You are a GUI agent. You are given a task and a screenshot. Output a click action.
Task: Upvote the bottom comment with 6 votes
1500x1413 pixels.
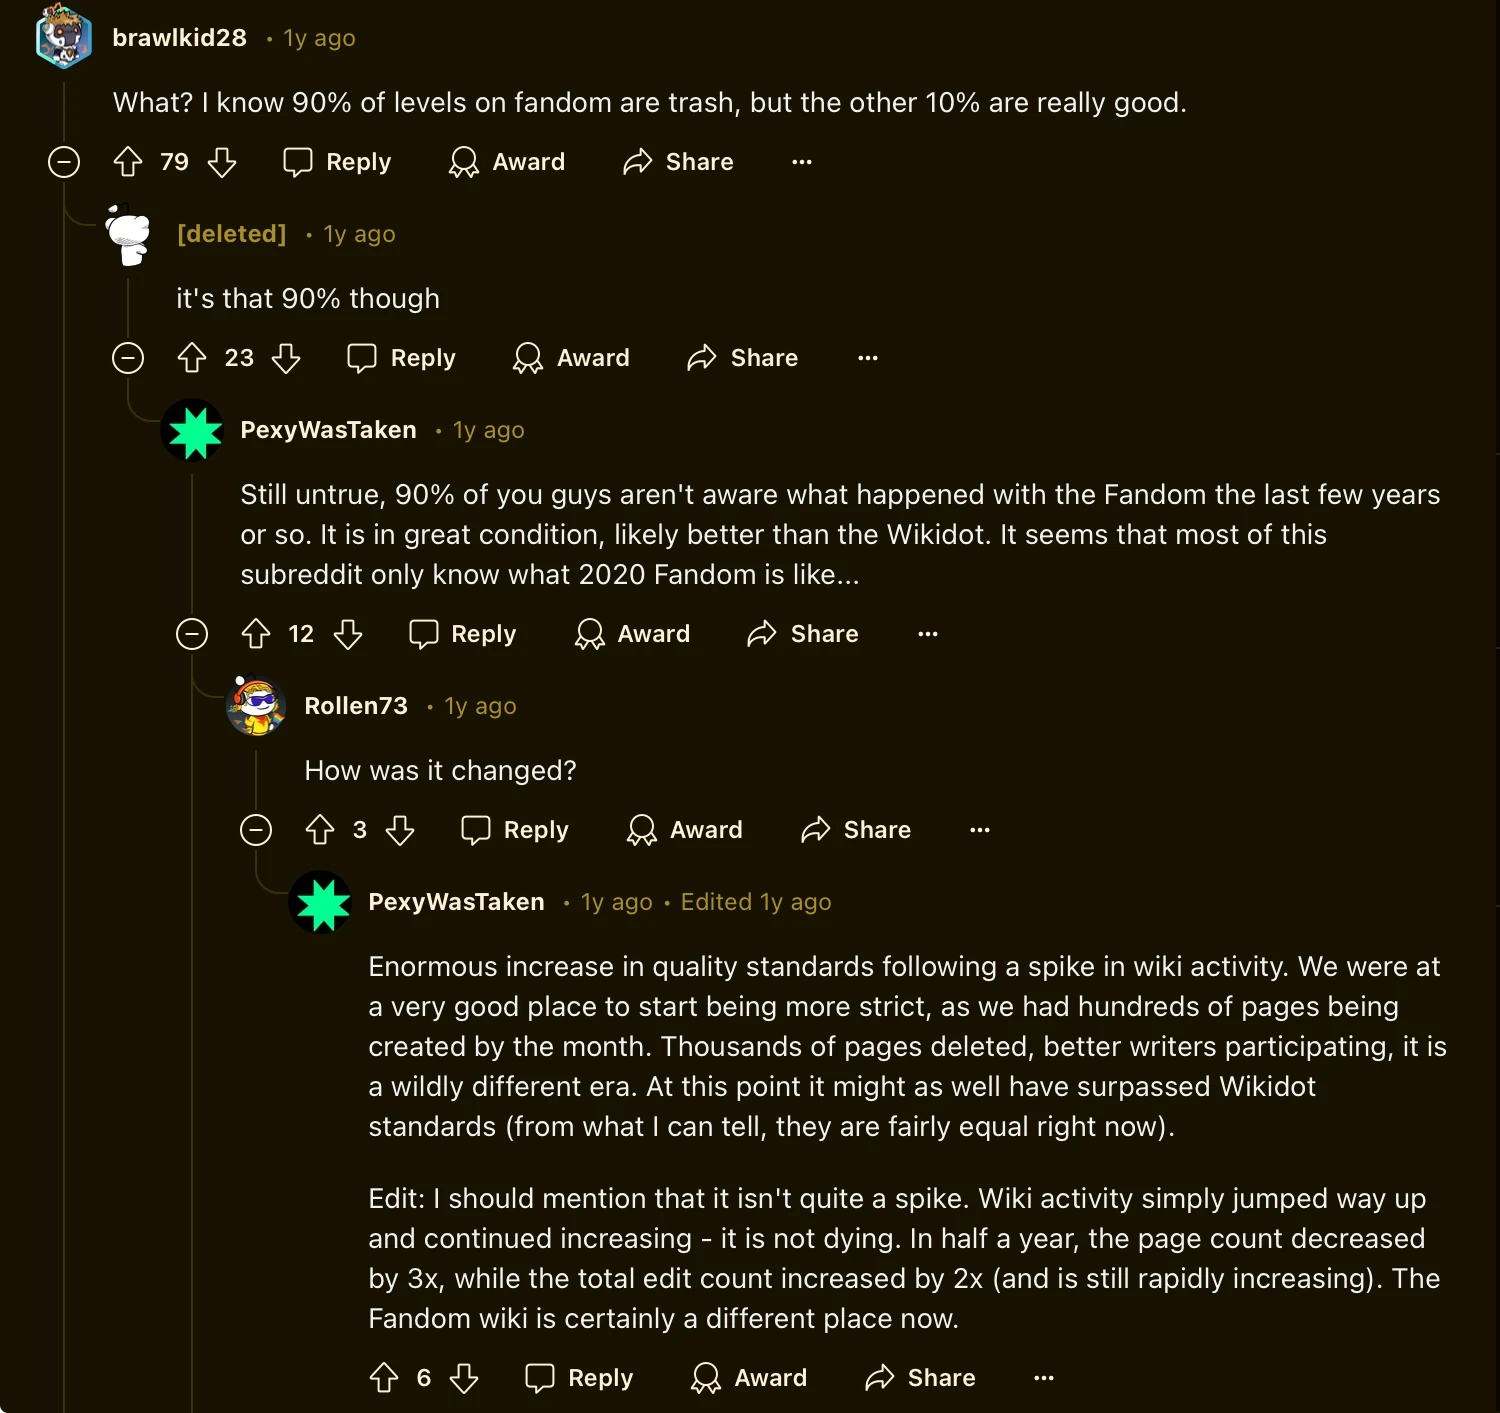(384, 1378)
